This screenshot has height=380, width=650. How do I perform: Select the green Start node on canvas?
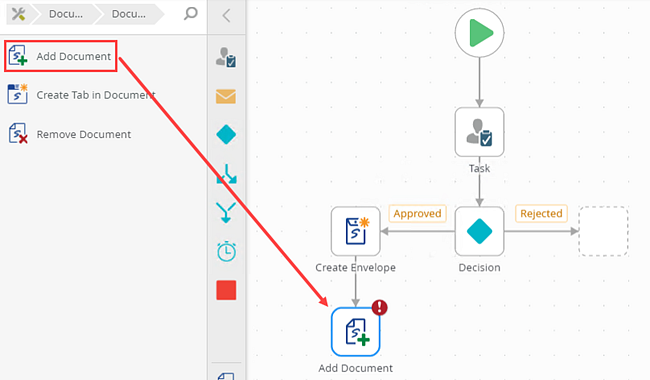click(480, 33)
